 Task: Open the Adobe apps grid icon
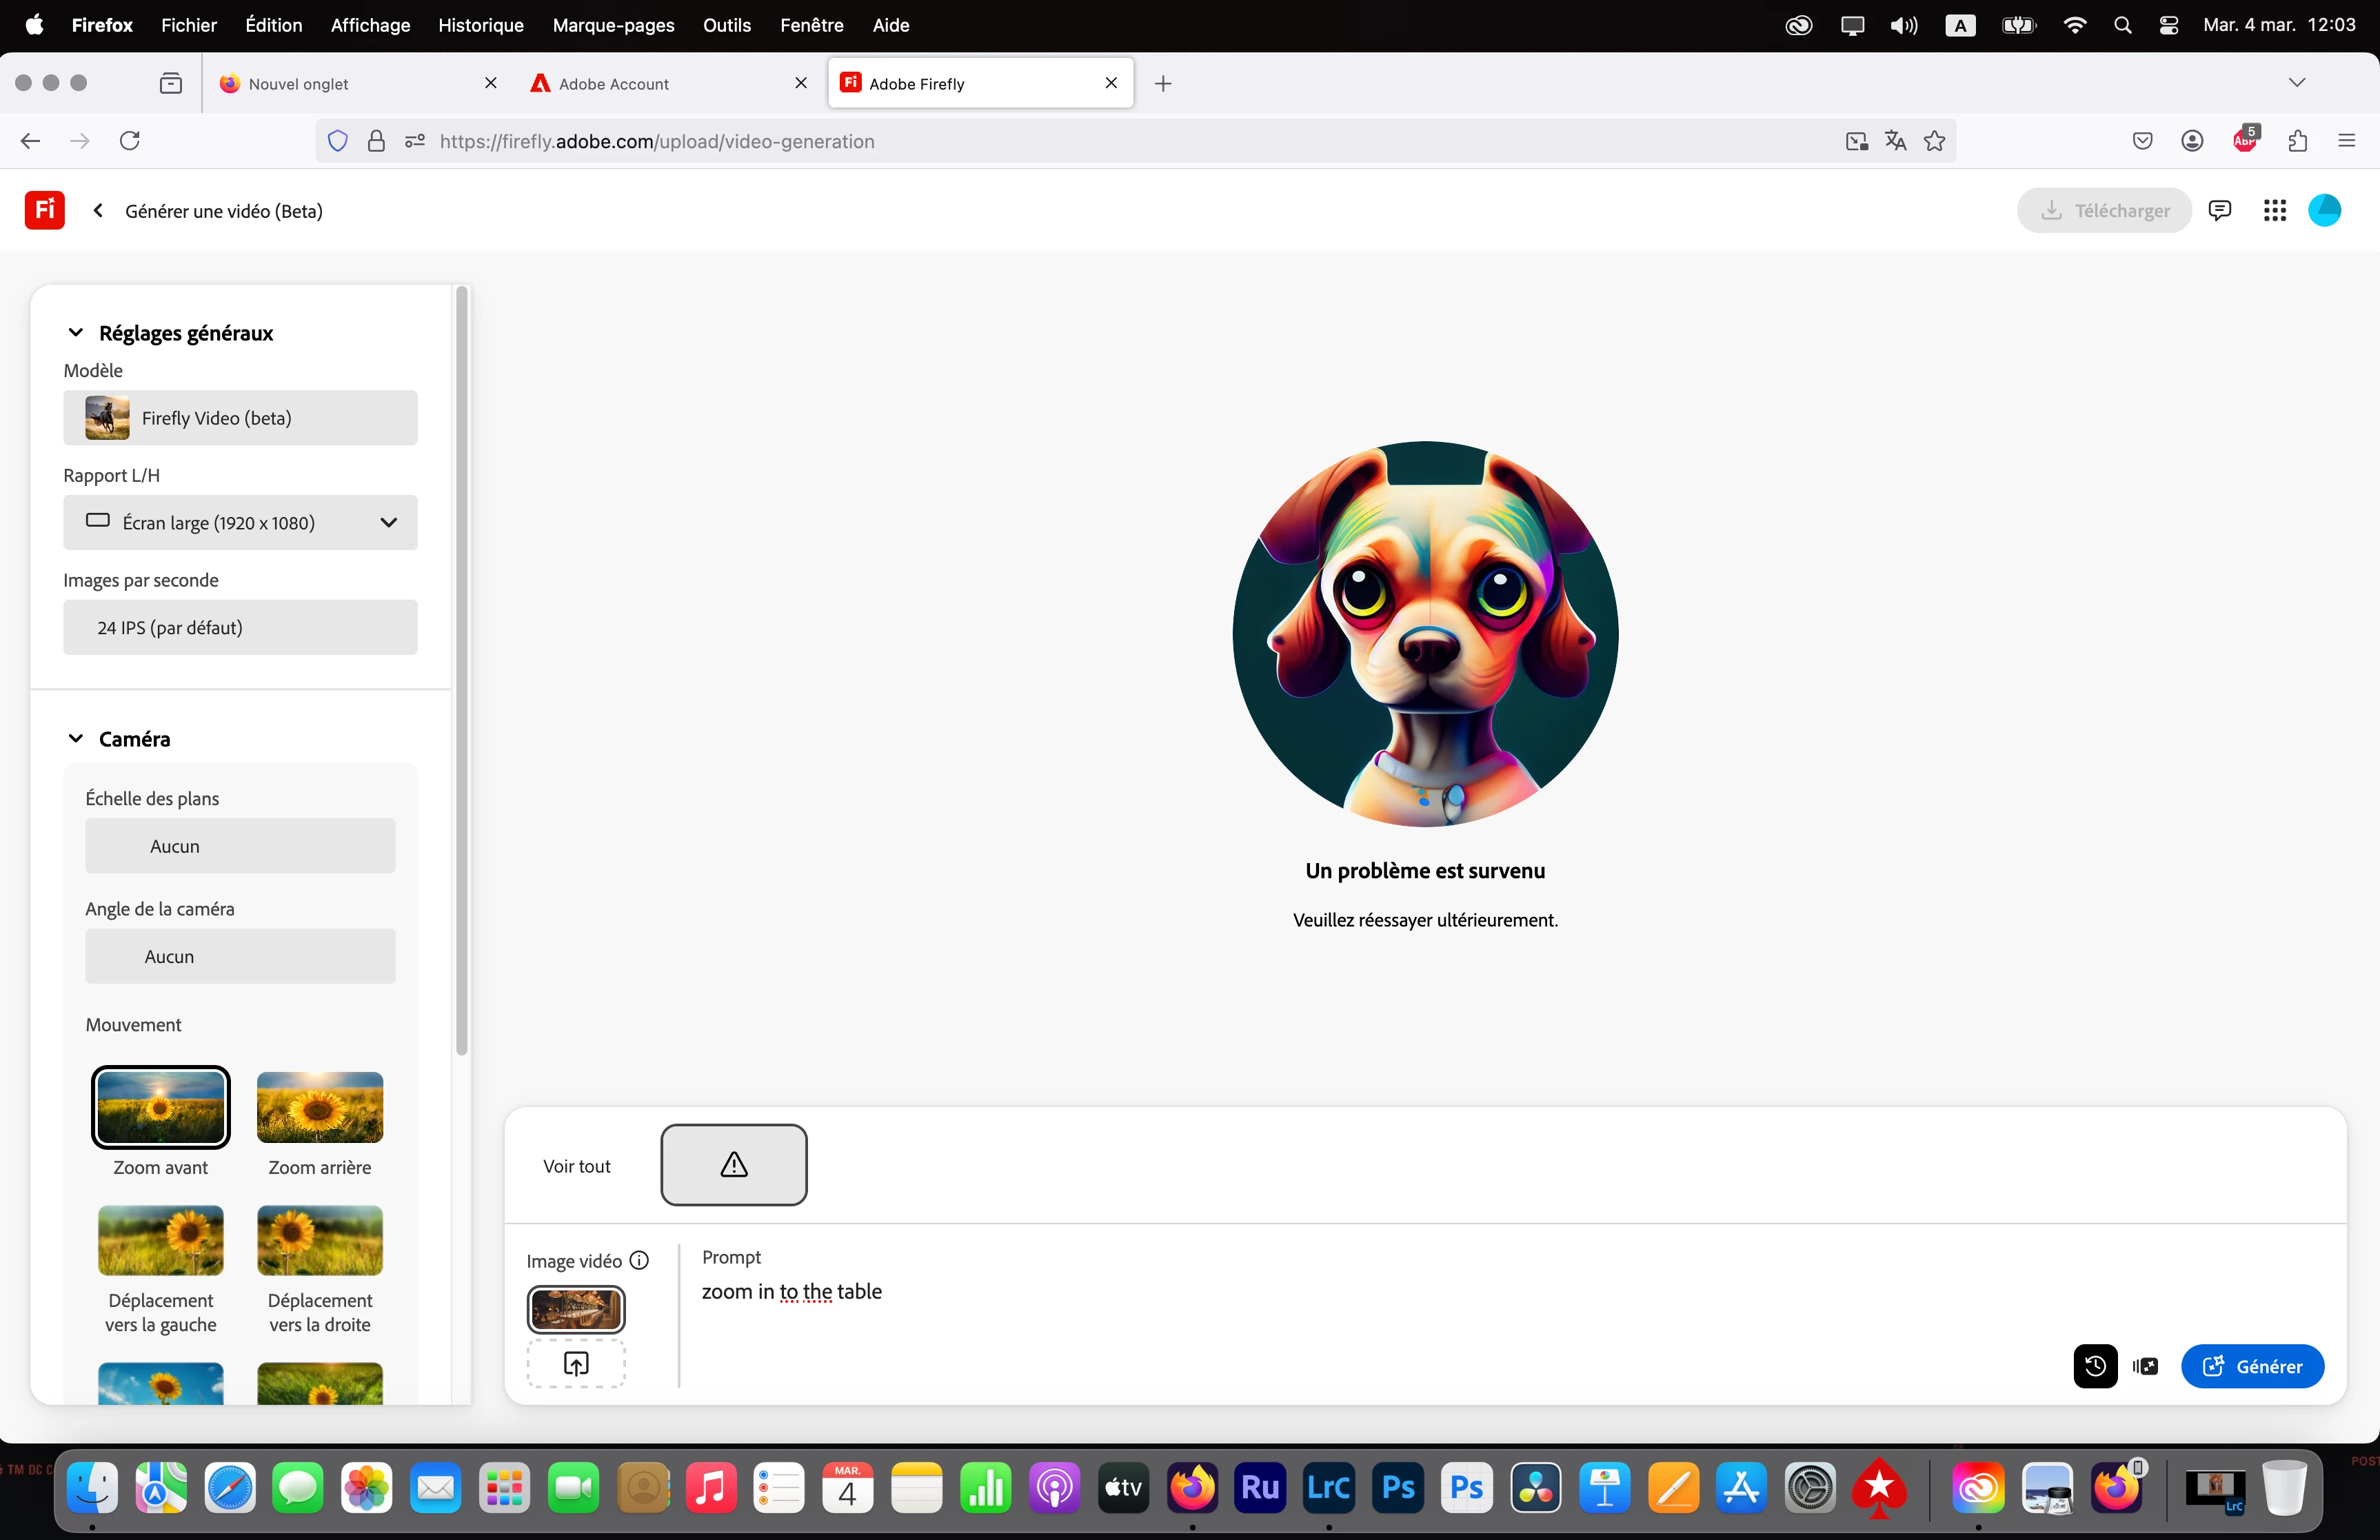pyautogui.click(x=2274, y=210)
